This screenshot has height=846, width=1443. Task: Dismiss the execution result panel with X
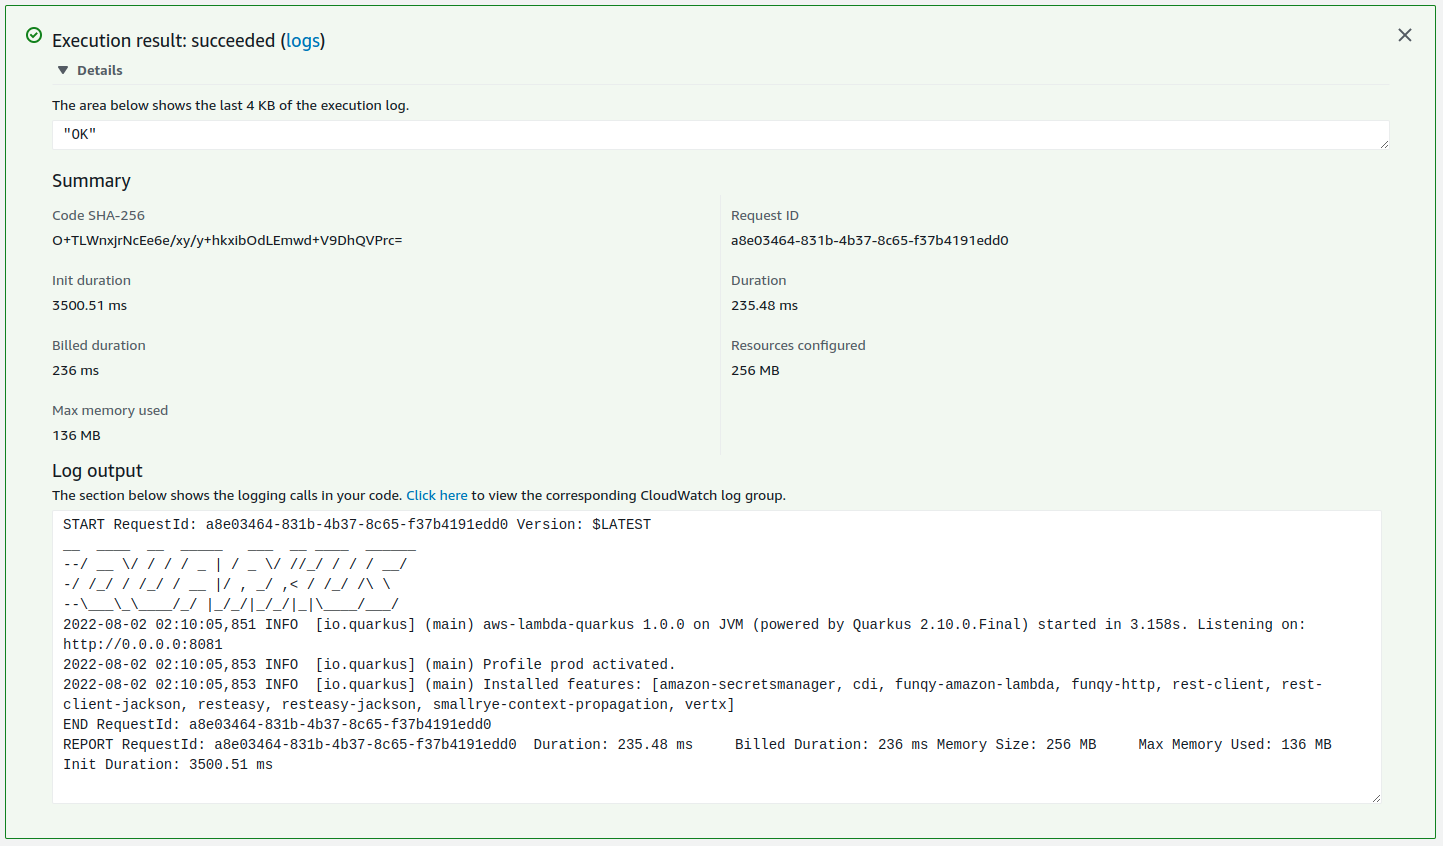1405,35
